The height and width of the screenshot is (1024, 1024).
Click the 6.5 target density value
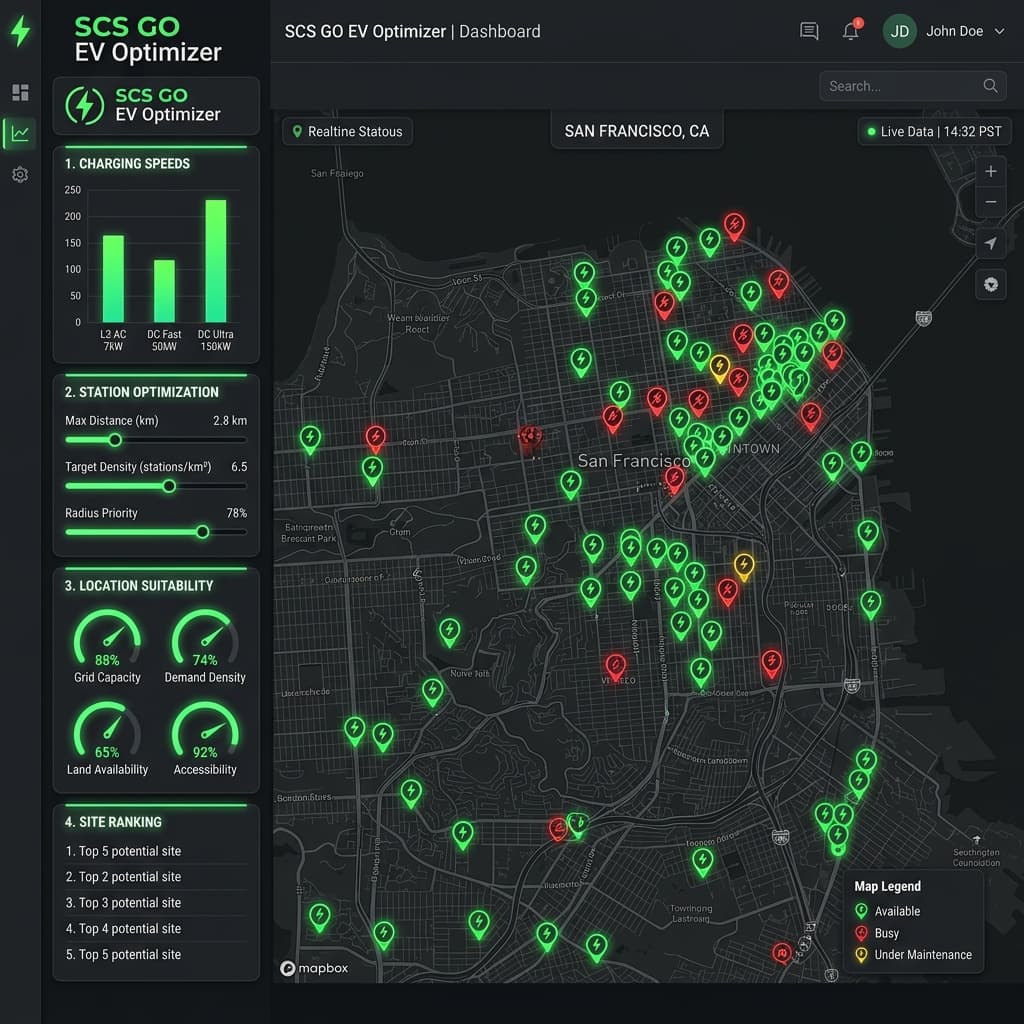click(x=239, y=467)
